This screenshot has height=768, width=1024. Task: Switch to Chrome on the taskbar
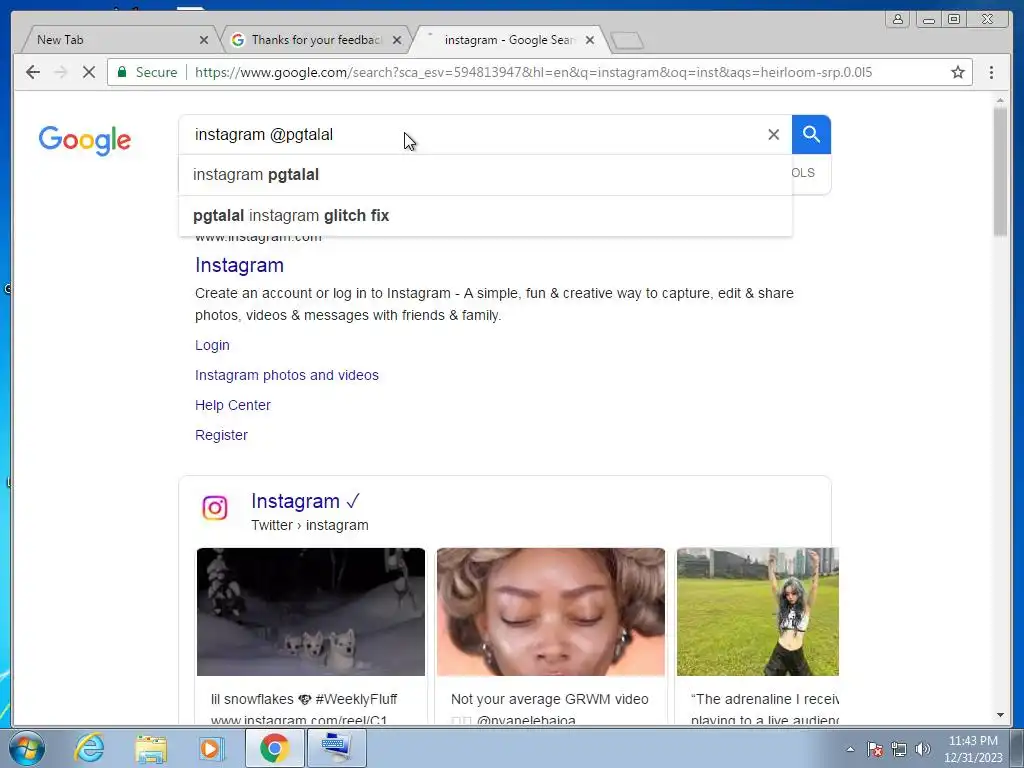pos(275,748)
